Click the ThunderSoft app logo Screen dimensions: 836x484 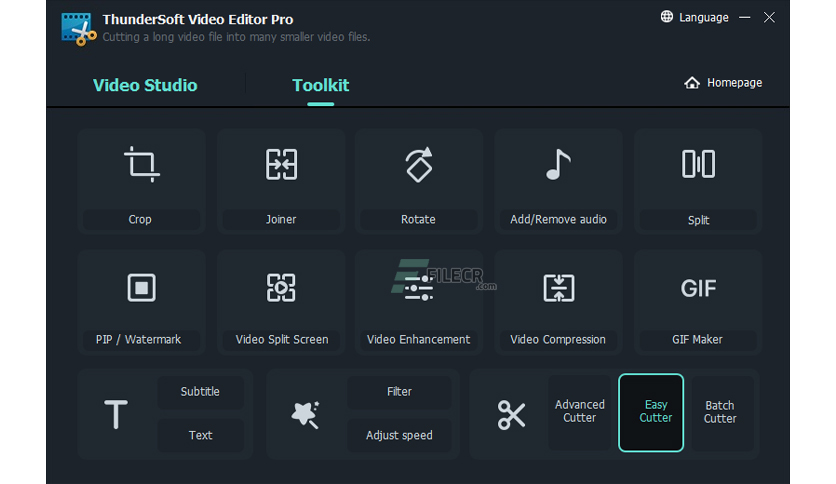pyautogui.click(x=79, y=29)
